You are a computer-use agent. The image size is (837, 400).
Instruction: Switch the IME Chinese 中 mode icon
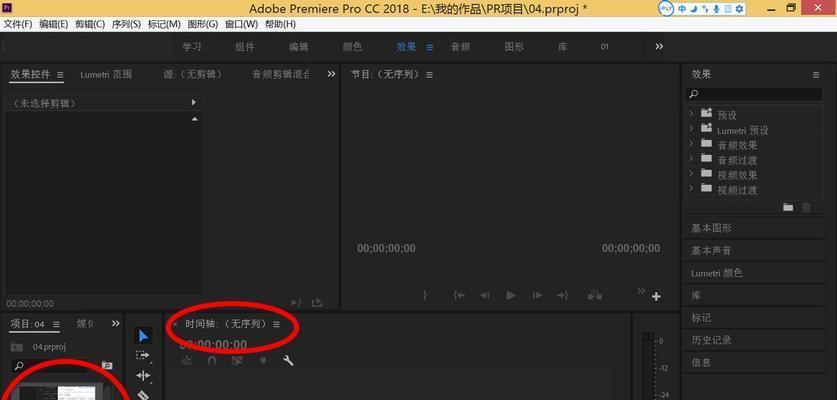click(x=682, y=9)
